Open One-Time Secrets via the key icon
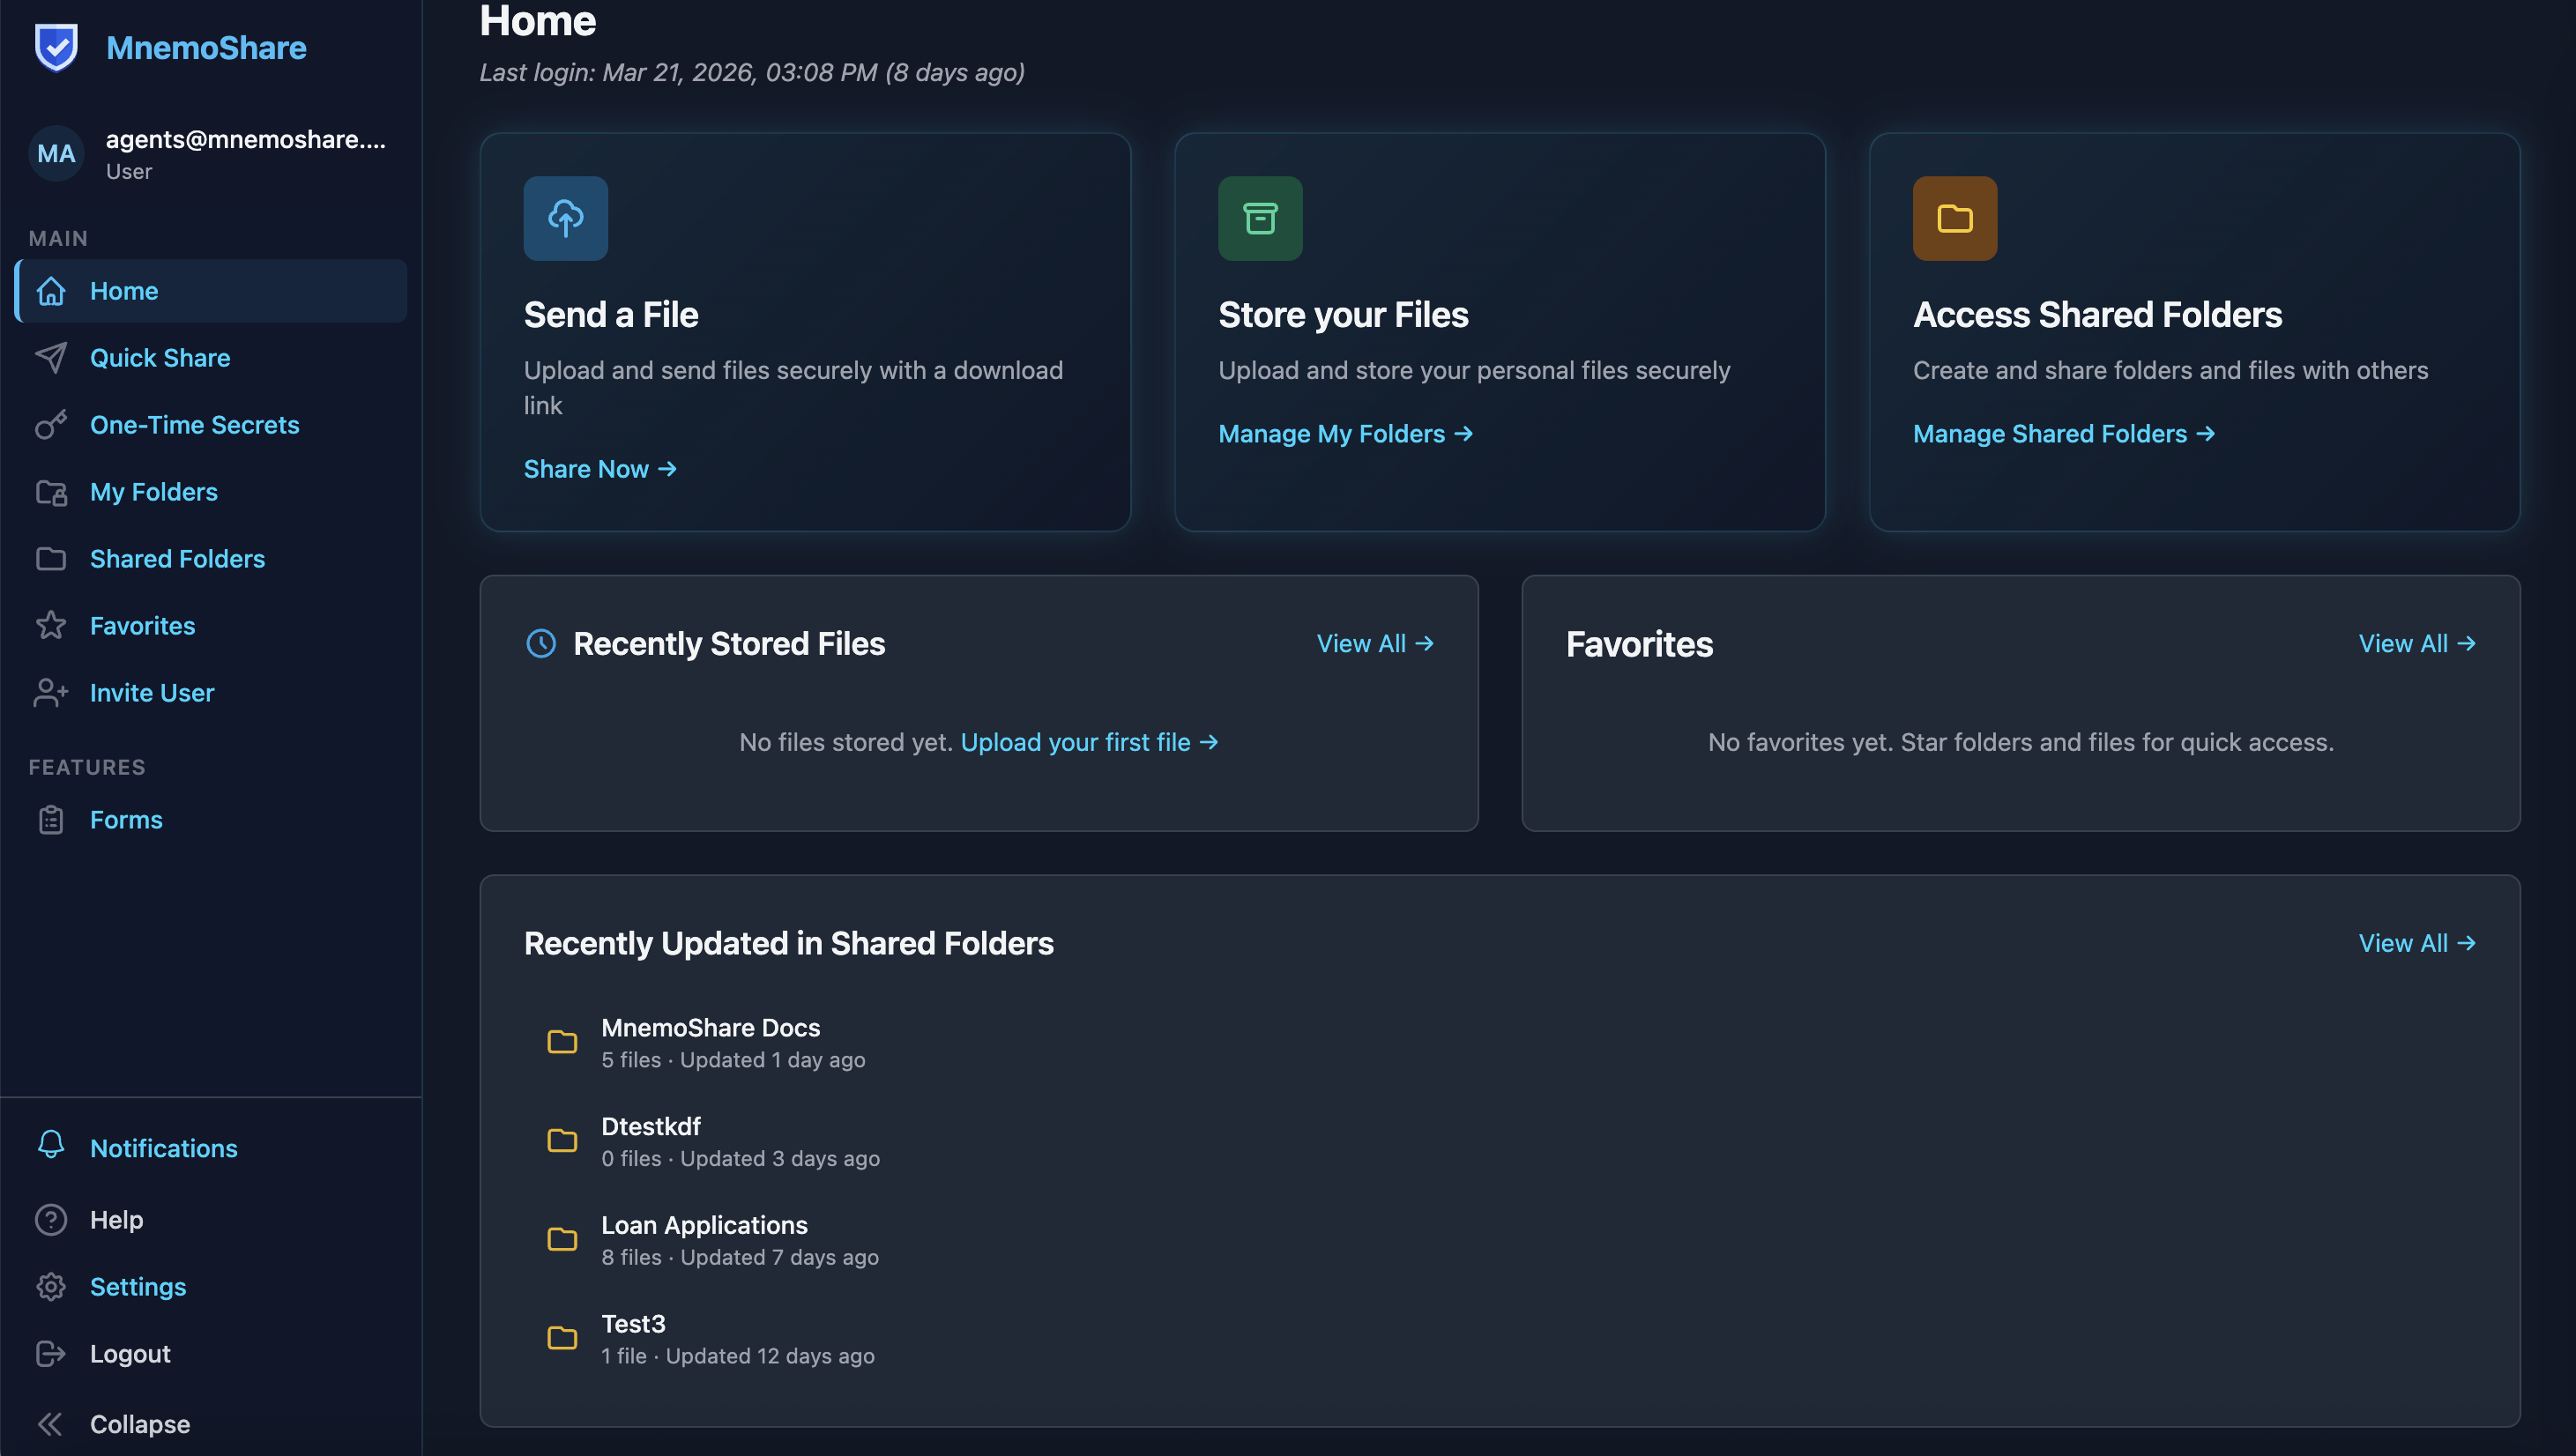The image size is (2576, 1456). 51,424
